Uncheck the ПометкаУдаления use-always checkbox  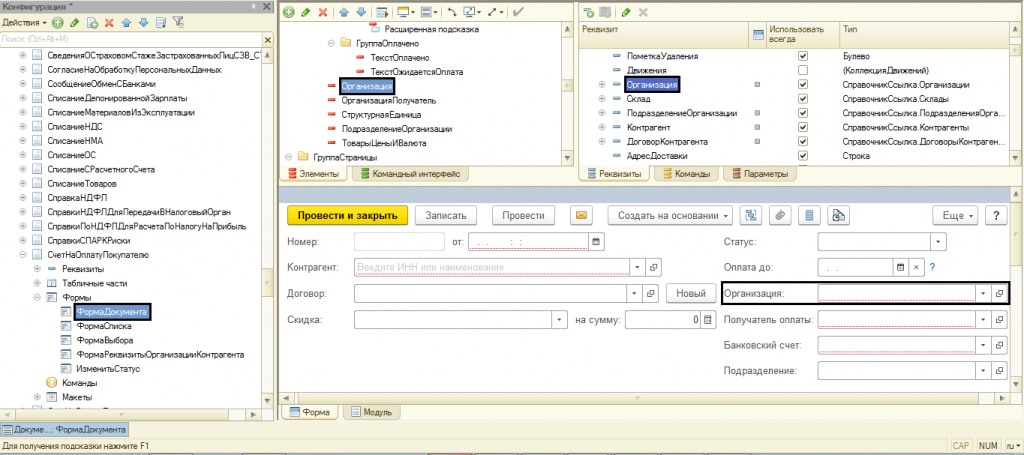click(x=802, y=57)
